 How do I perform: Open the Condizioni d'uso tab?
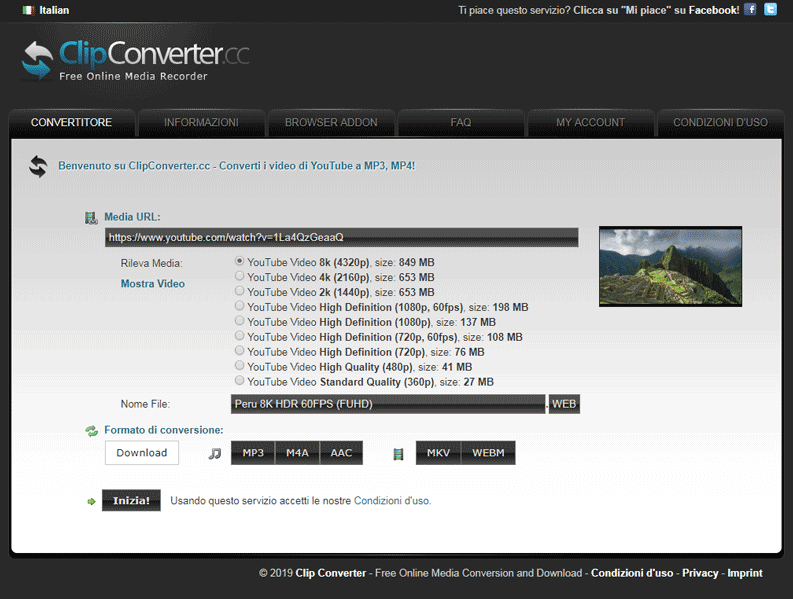[x=721, y=123]
